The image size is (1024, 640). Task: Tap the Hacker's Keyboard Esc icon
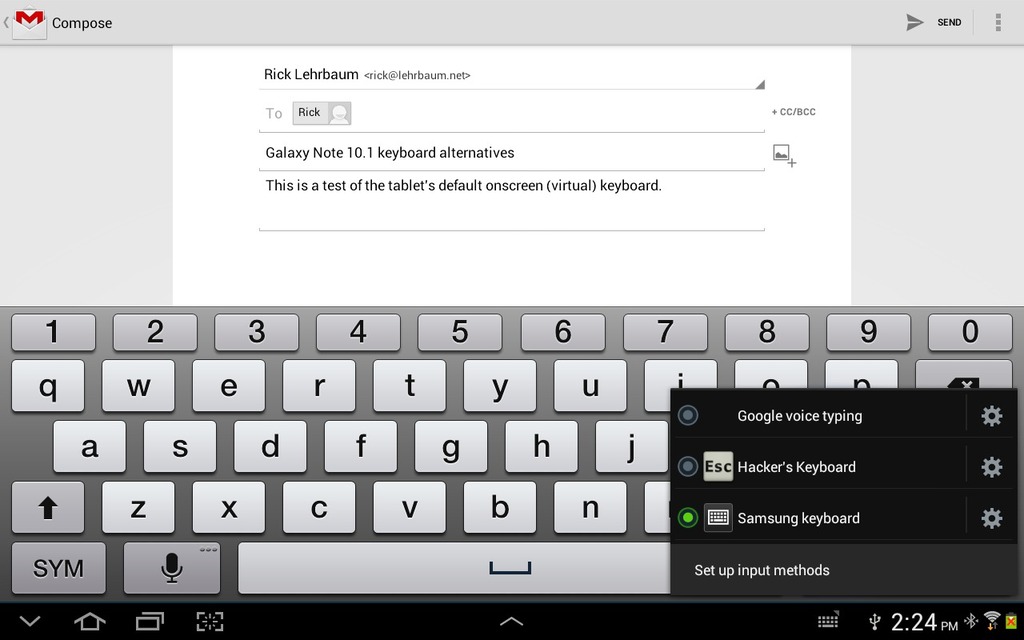click(x=718, y=466)
